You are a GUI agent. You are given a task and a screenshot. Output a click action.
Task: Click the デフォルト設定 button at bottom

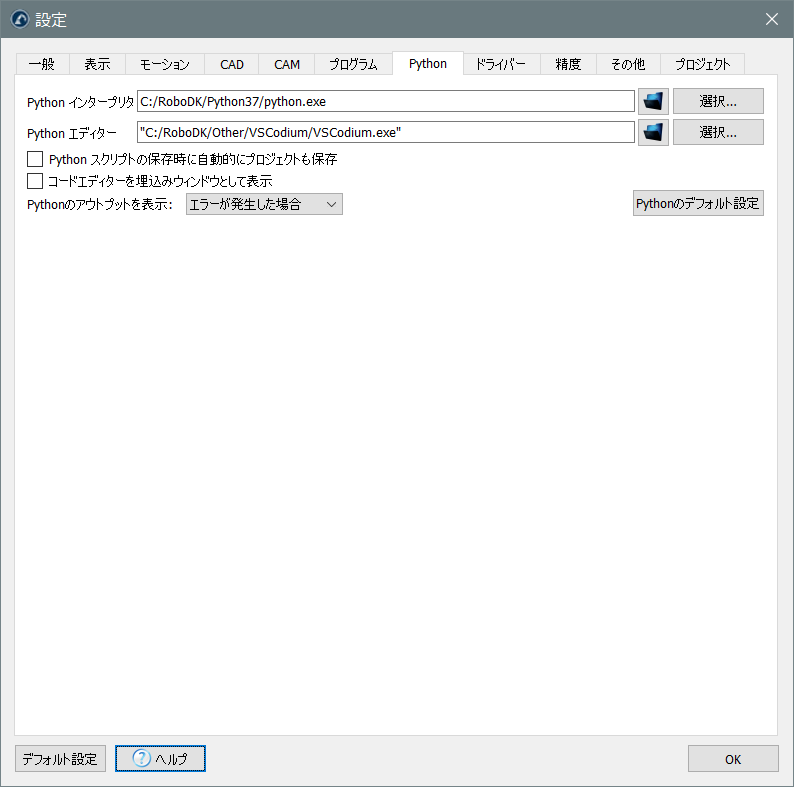coord(60,759)
